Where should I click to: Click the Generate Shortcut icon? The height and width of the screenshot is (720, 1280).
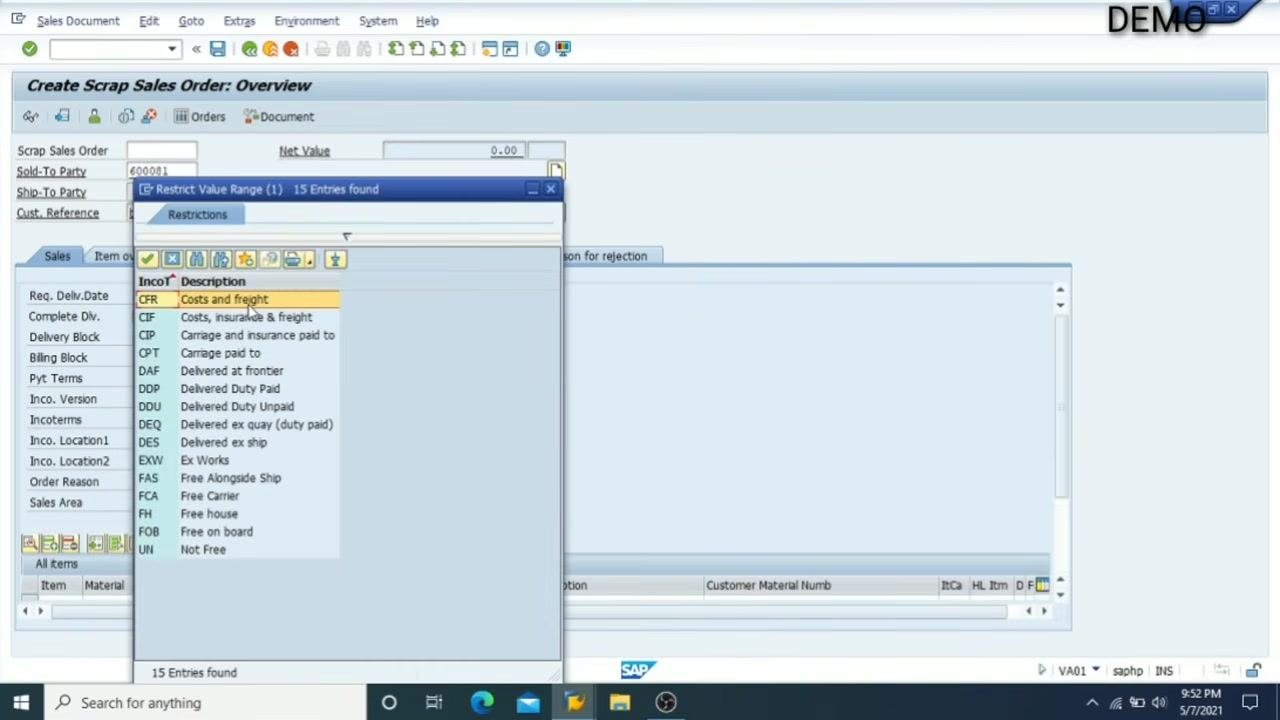coord(510,48)
